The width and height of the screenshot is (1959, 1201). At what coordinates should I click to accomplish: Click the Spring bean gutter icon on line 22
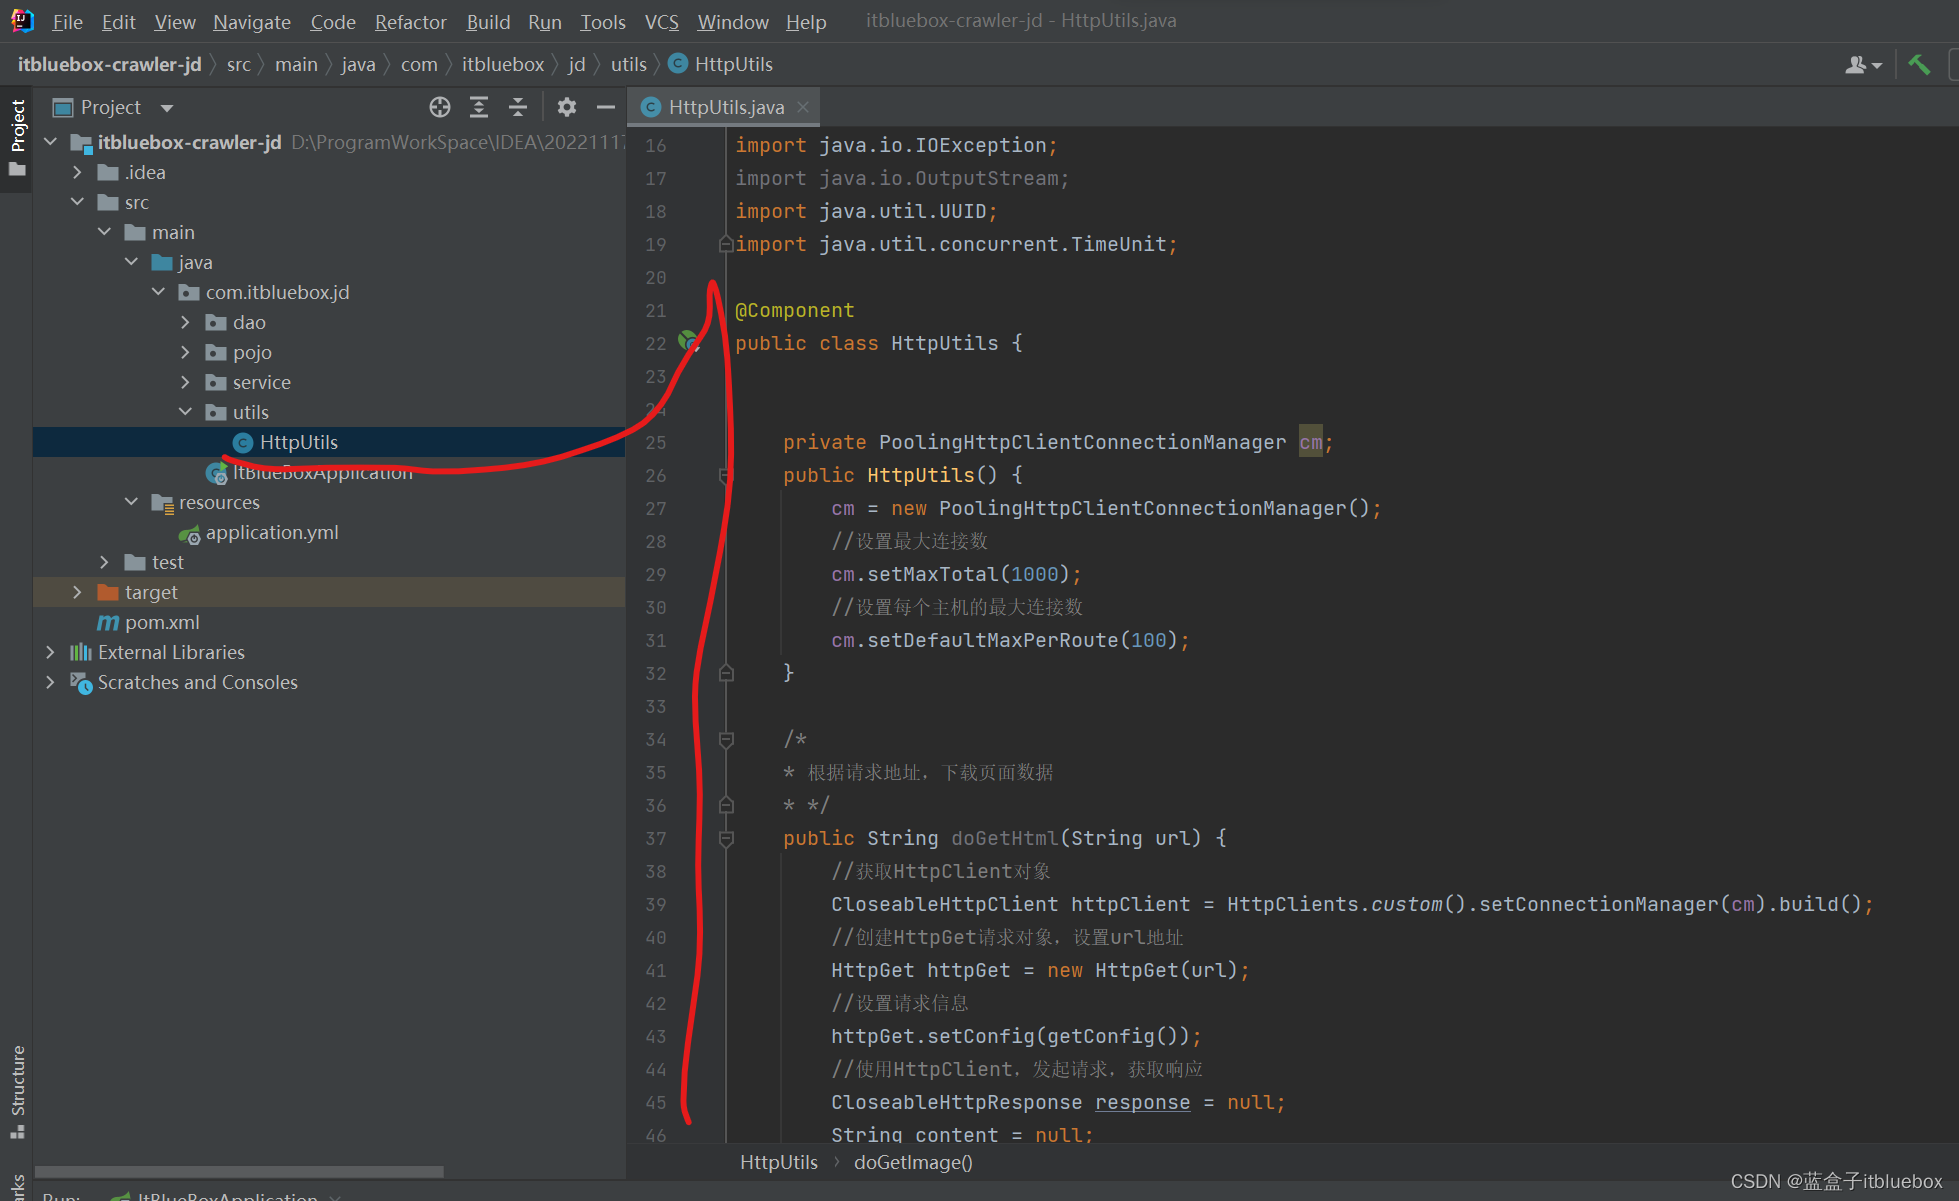point(688,342)
